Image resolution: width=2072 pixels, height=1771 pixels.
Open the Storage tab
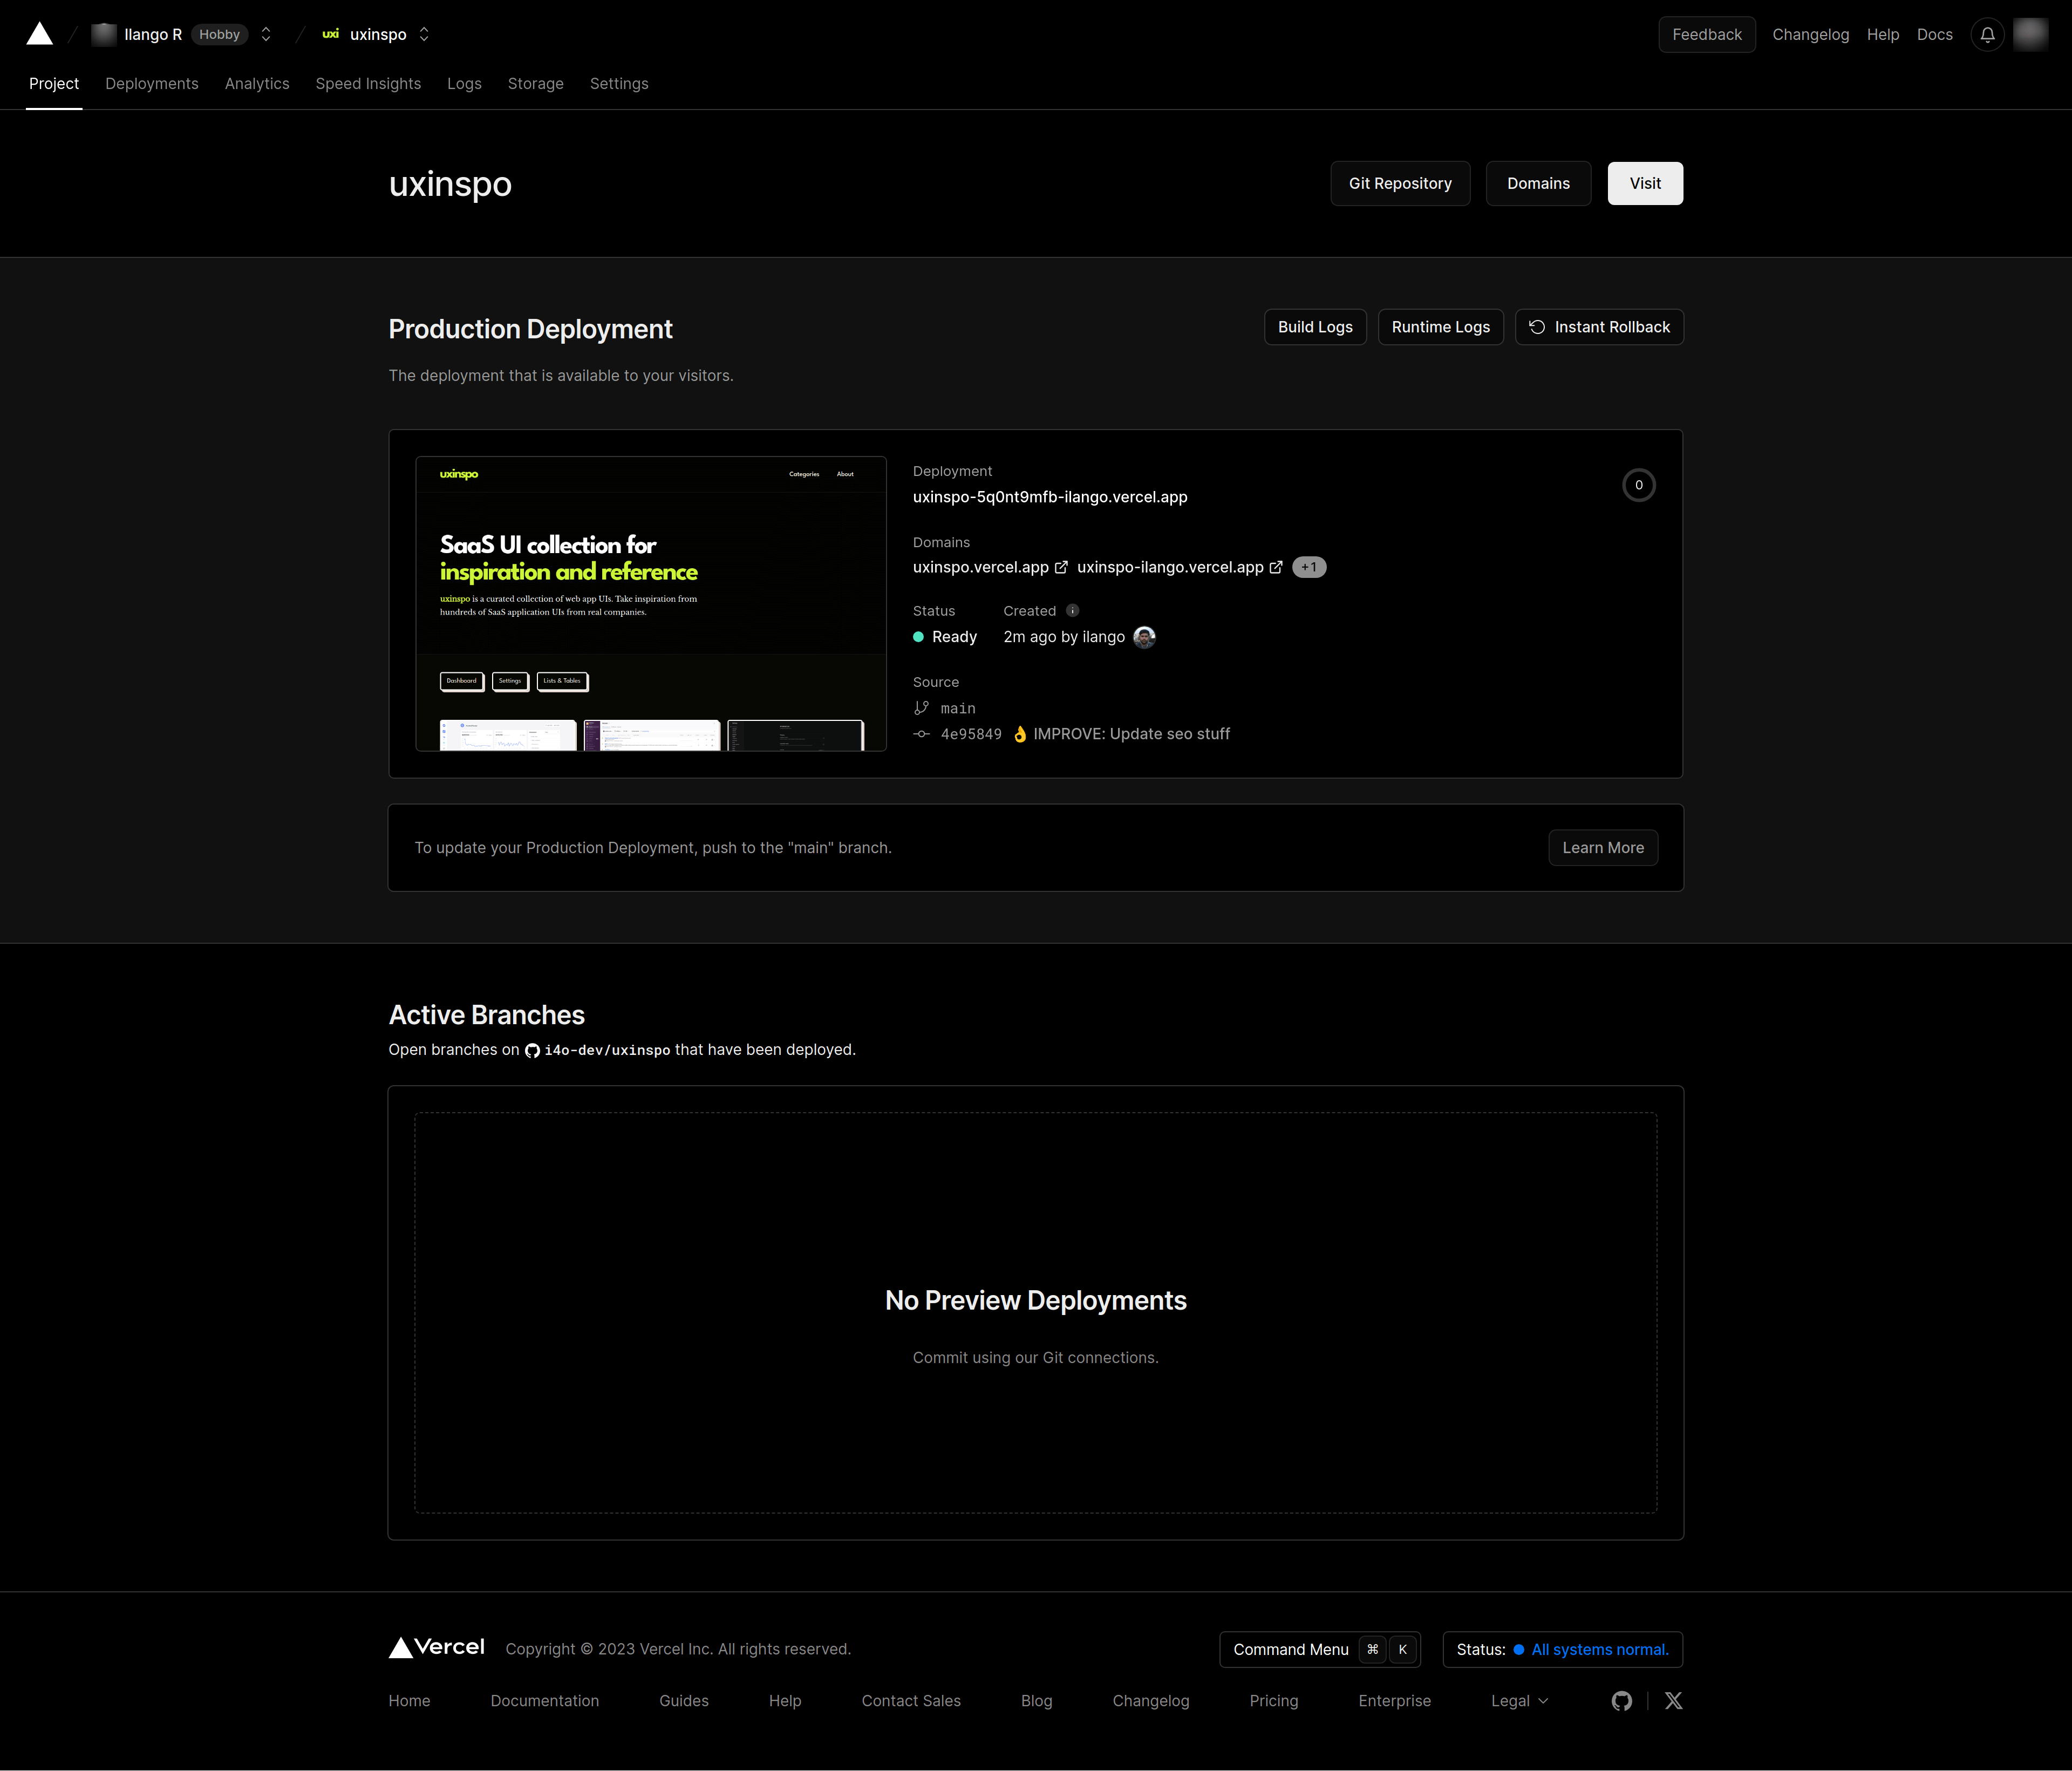click(536, 84)
